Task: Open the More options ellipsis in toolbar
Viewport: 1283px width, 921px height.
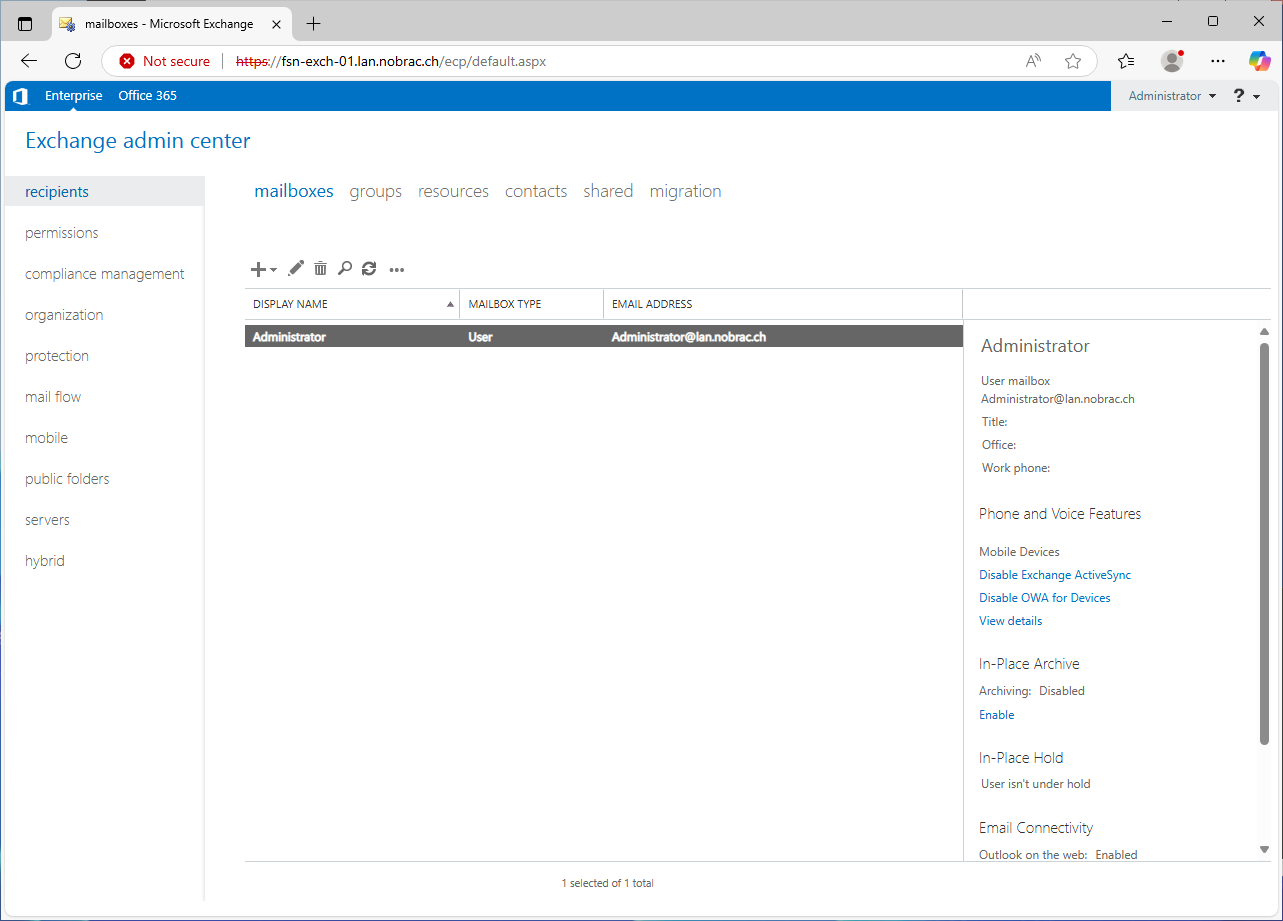Action: click(x=397, y=269)
